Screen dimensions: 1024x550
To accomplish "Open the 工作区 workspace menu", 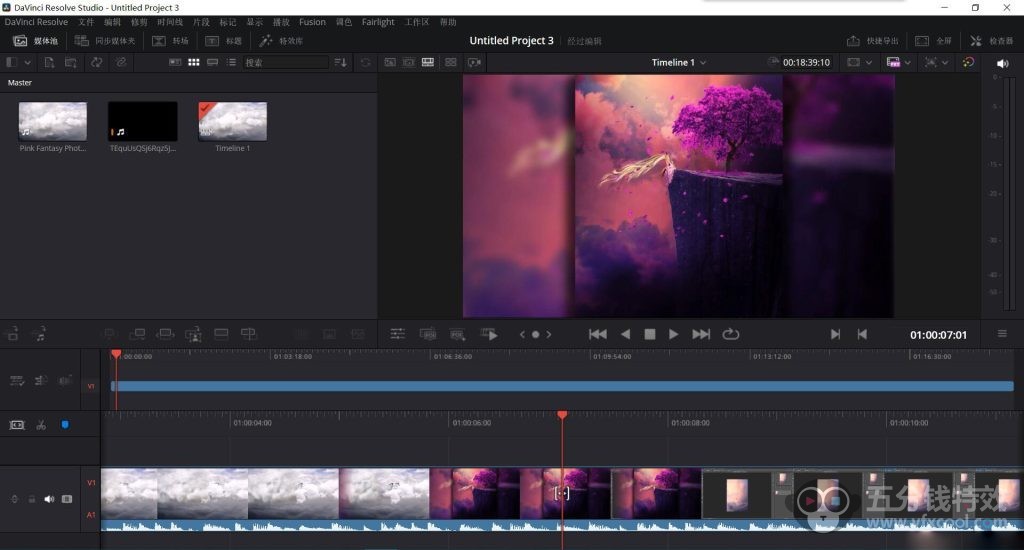I will point(417,22).
